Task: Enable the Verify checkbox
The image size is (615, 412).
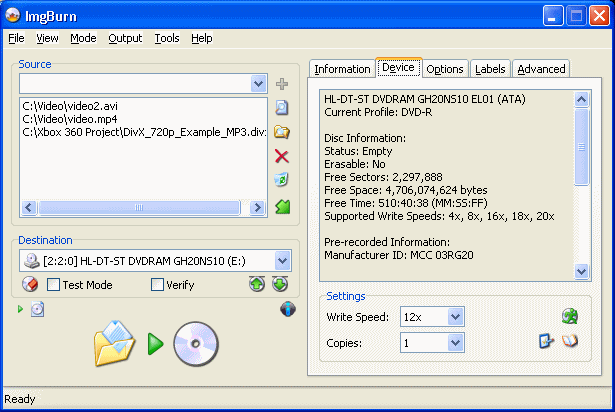Action: (157, 284)
